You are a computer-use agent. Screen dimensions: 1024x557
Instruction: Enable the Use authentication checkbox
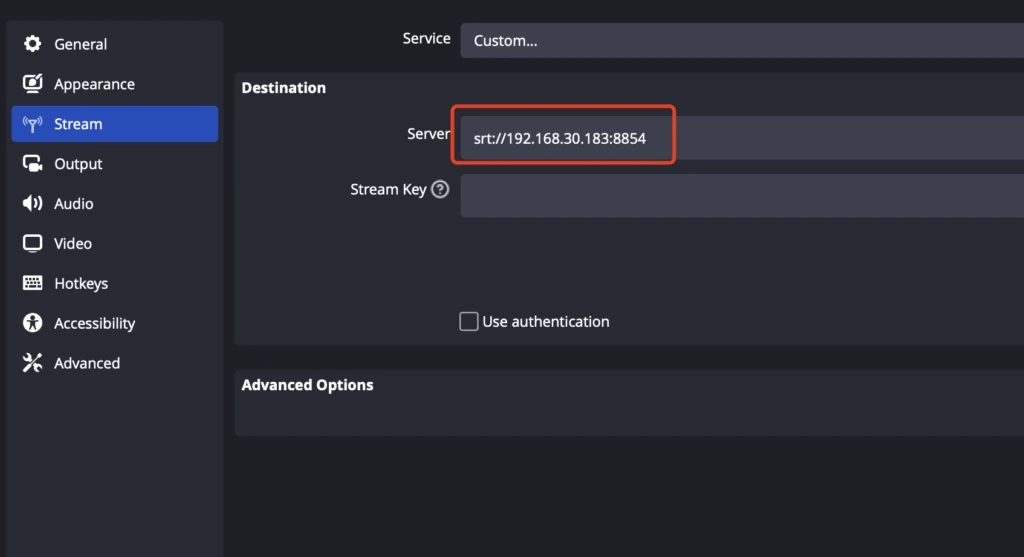[468, 322]
